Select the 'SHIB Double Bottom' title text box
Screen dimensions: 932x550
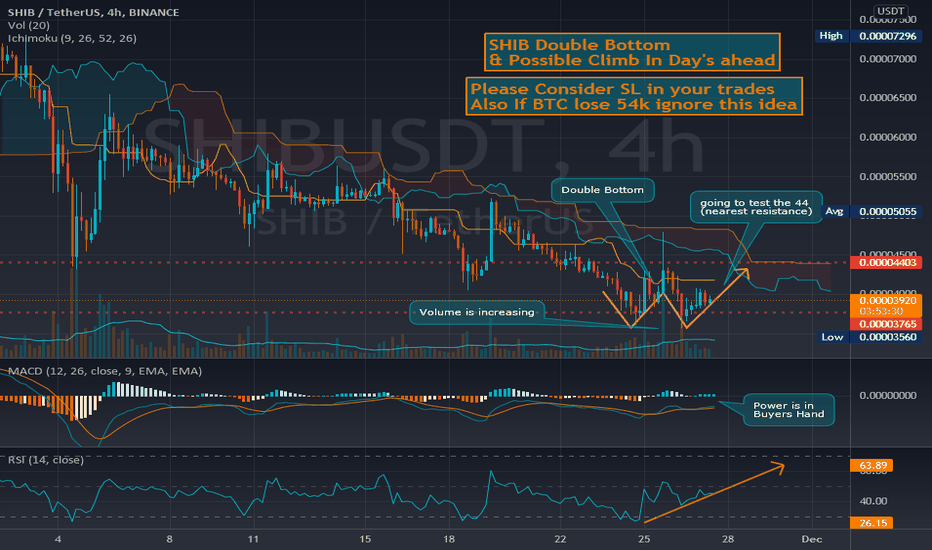coord(632,52)
